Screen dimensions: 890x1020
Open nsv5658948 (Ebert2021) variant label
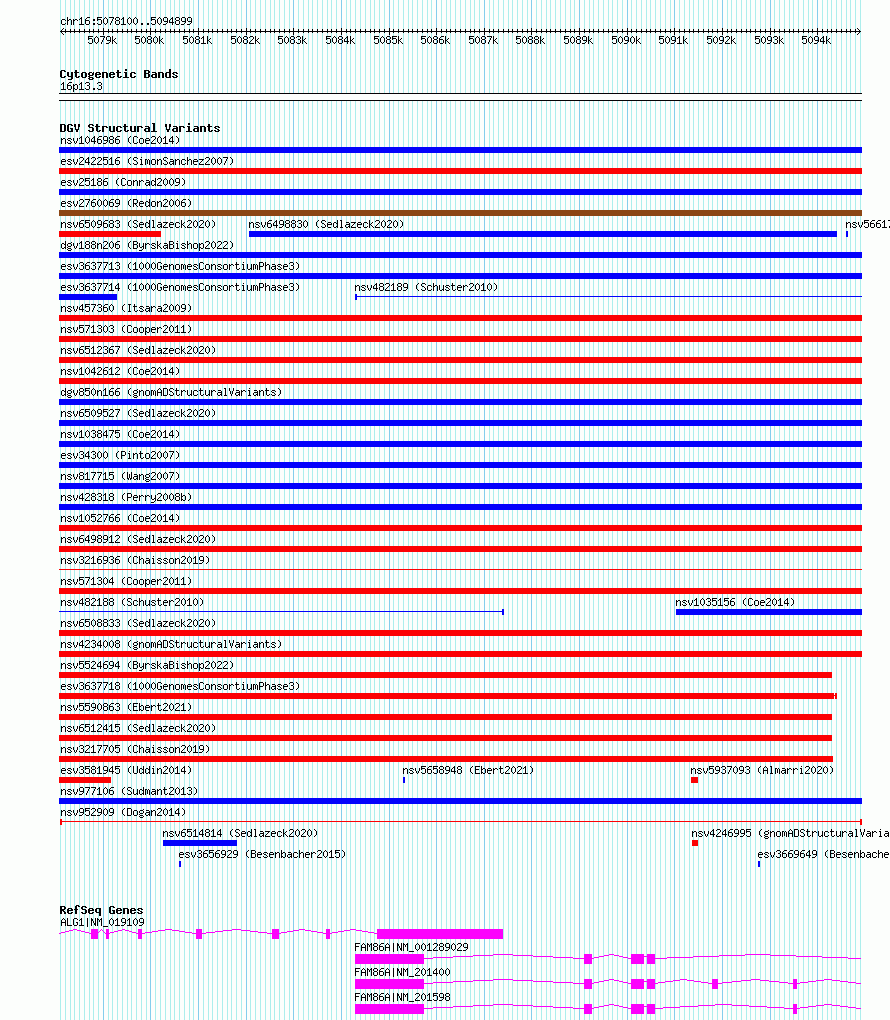click(x=468, y=770)
